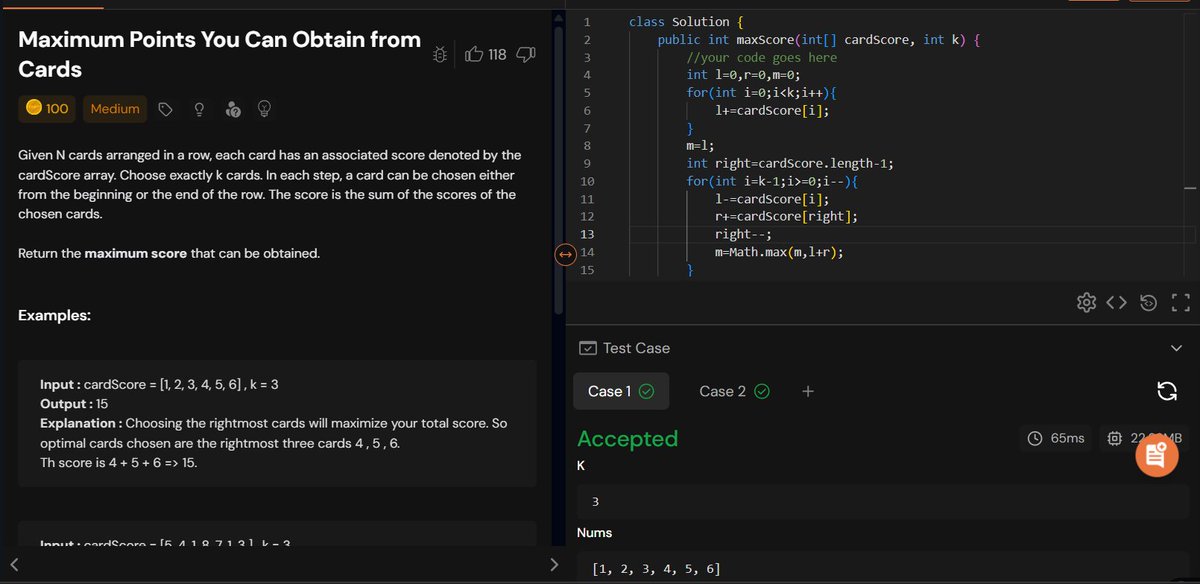Click the comment line //your code goes here

coord(762,57)
